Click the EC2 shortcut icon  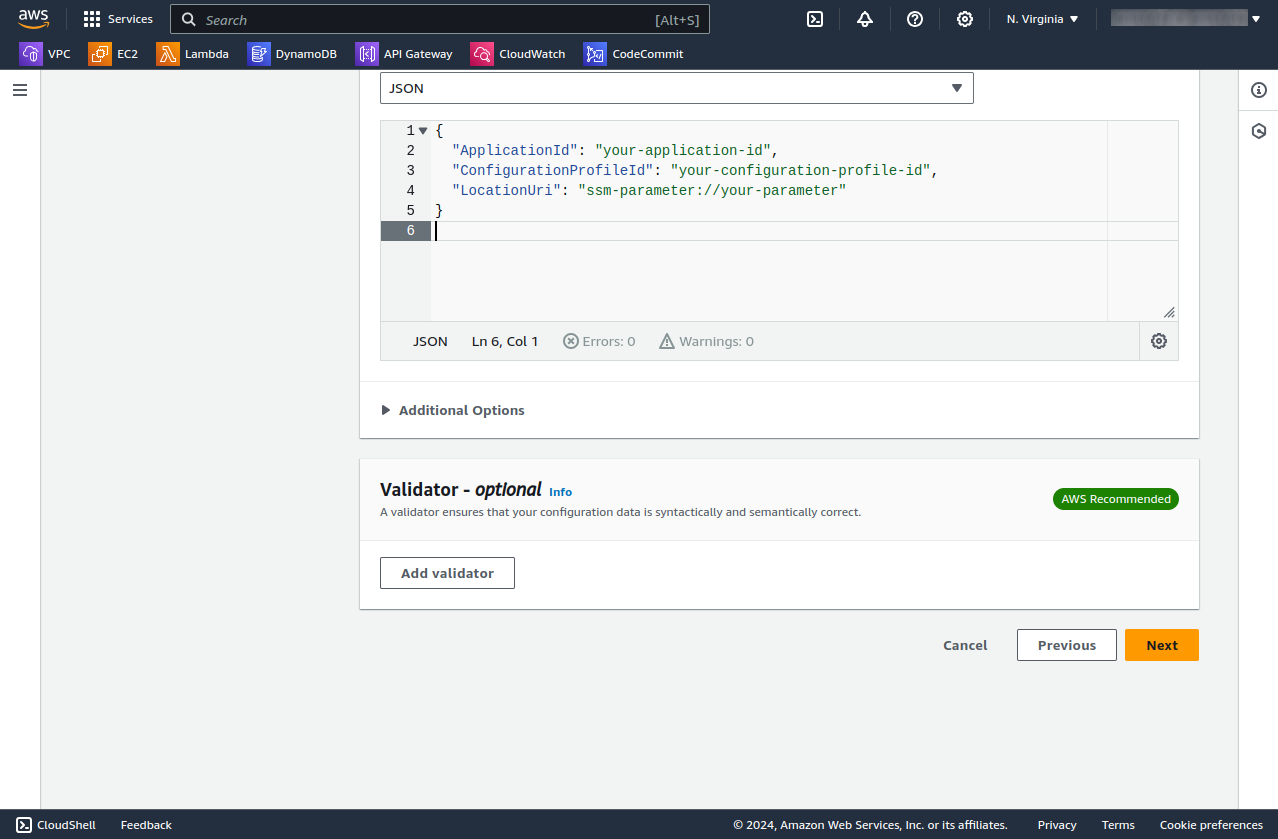(x=99, y=54)
